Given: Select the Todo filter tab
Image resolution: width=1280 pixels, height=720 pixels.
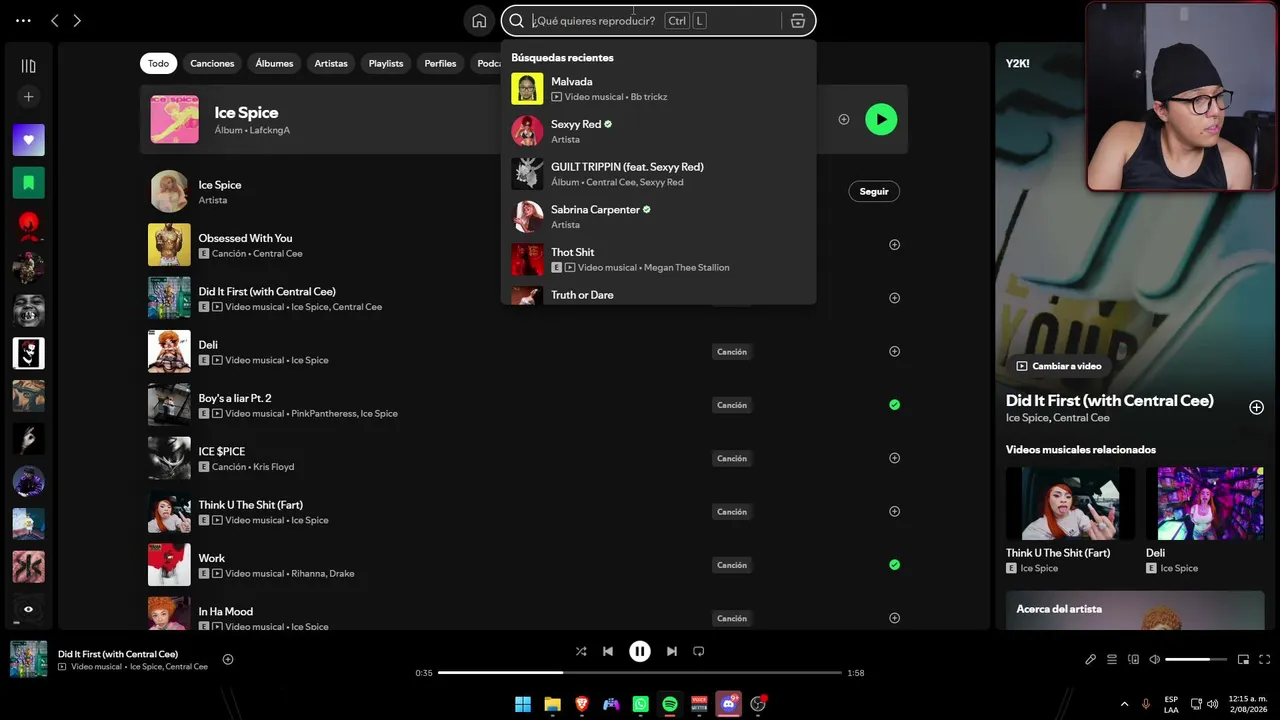Looking at the screenshot, I should 158,63.
